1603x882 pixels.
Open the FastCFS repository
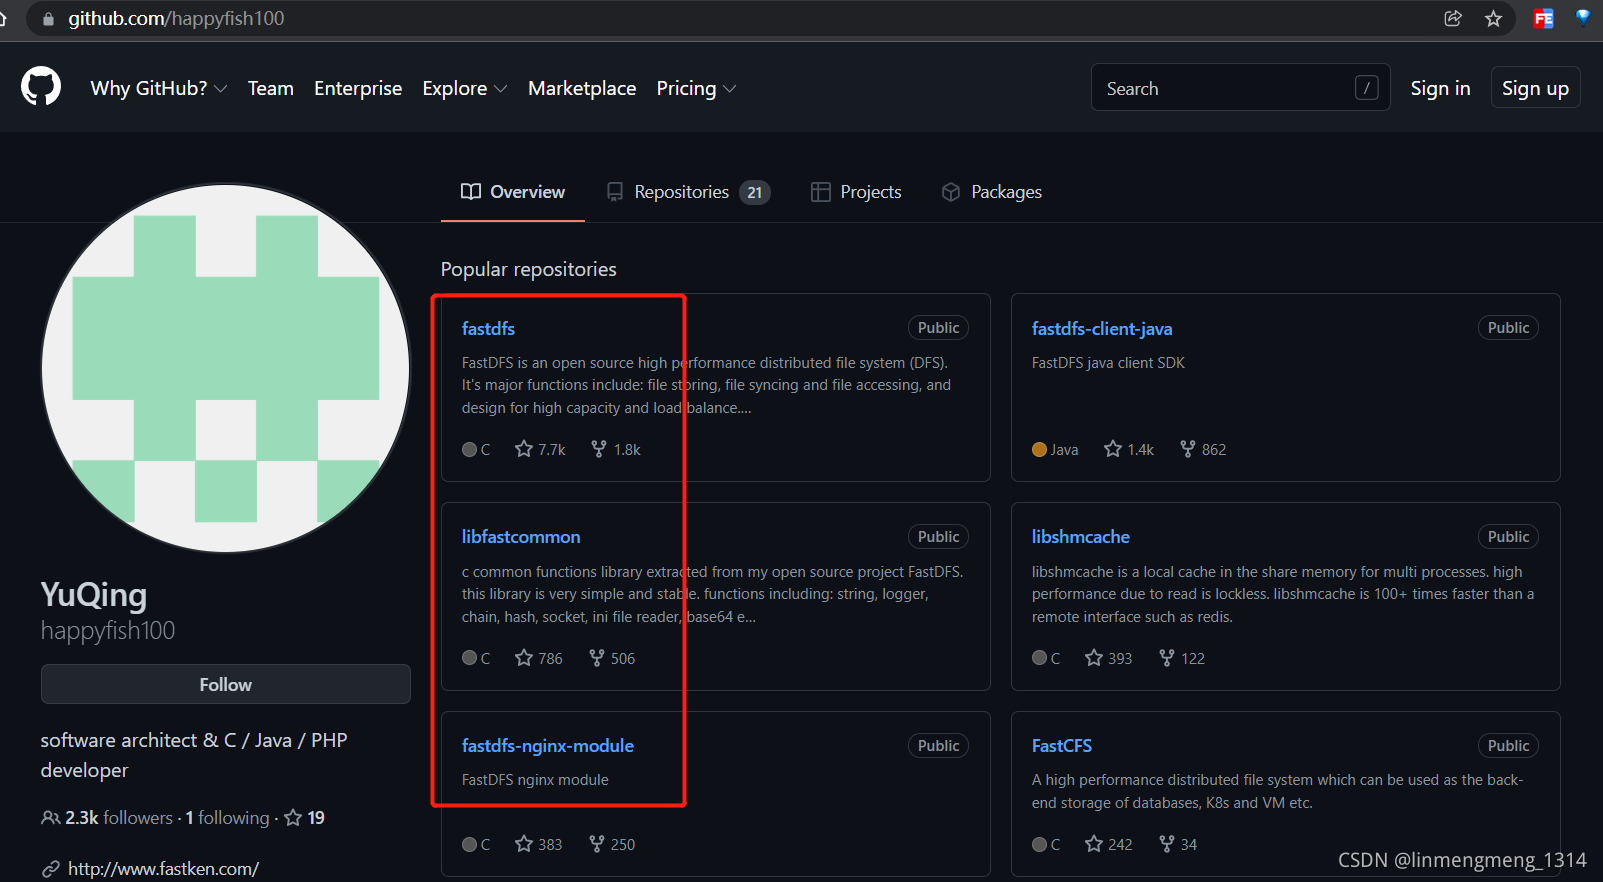pos(1062,746)
